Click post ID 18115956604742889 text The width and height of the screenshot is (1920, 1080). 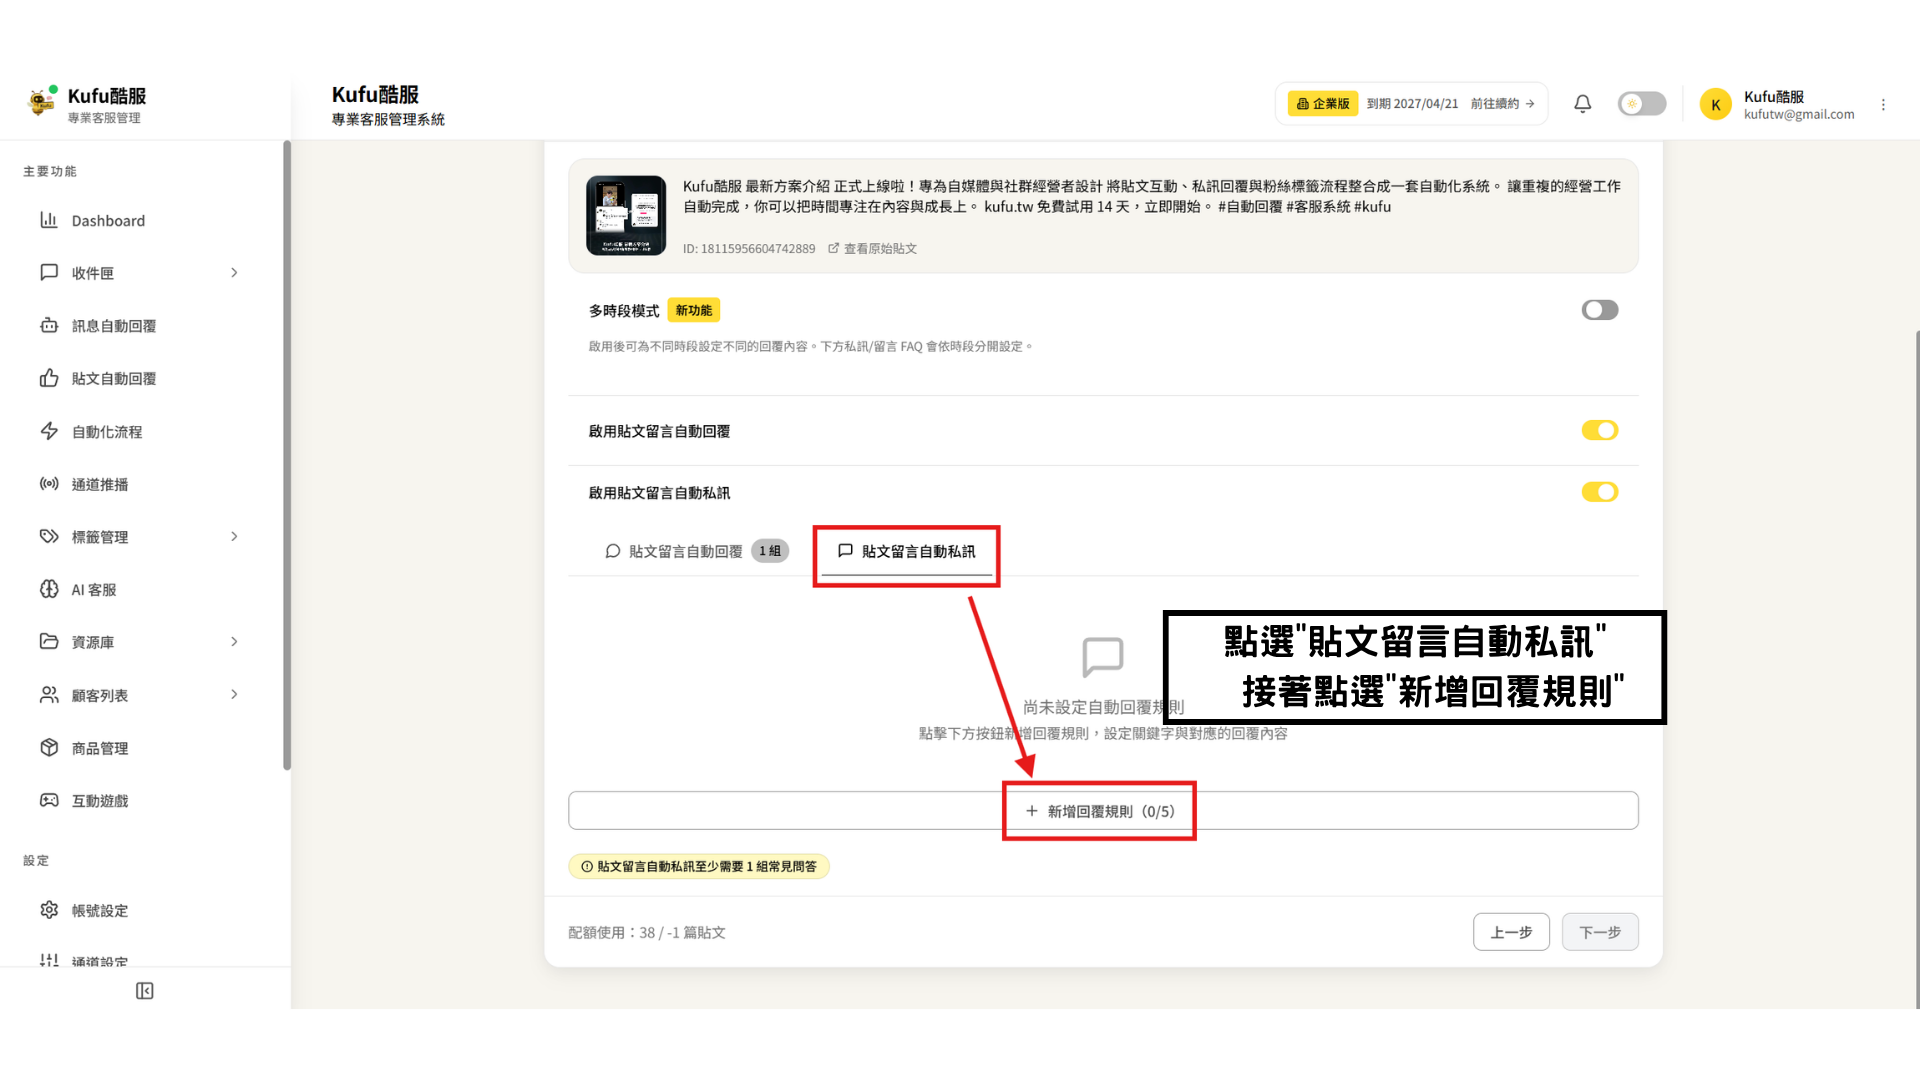pos(749,249)
